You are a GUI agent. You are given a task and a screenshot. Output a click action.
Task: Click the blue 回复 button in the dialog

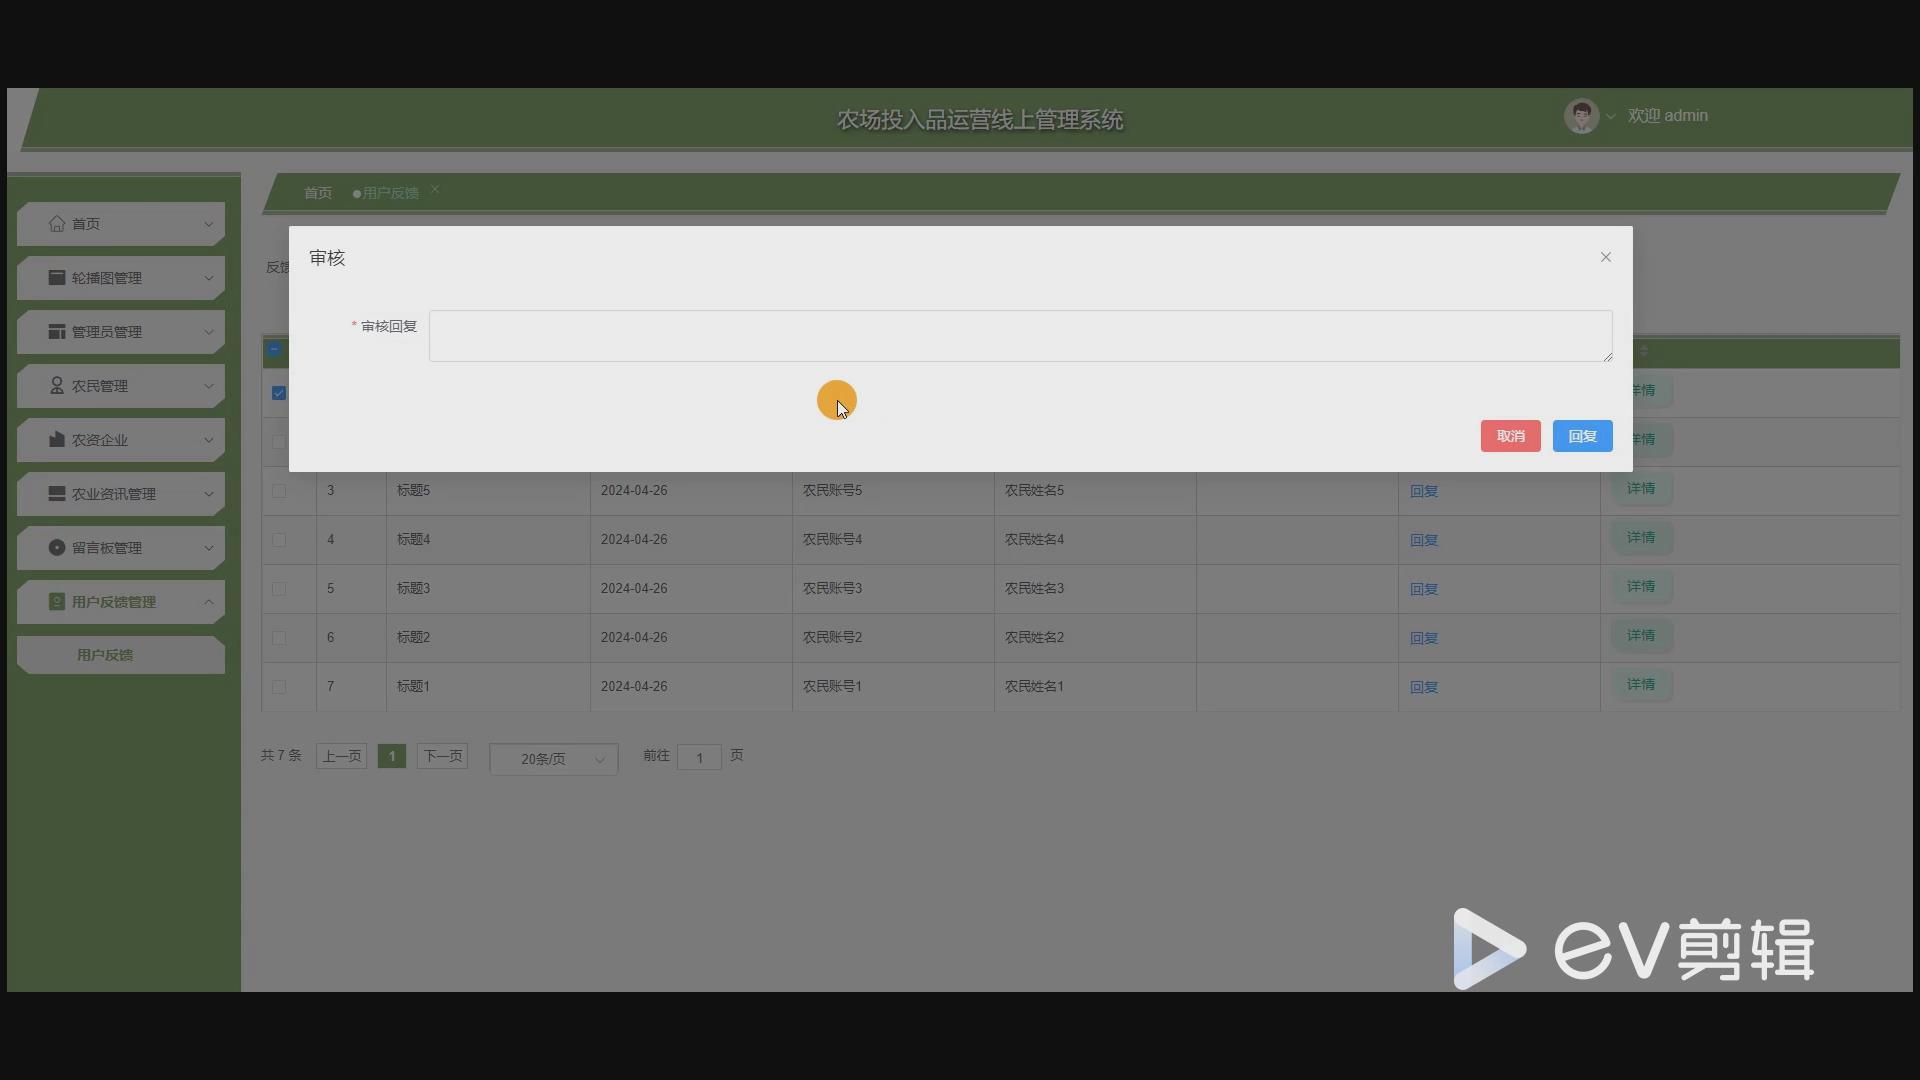(x=1582, y=436)
